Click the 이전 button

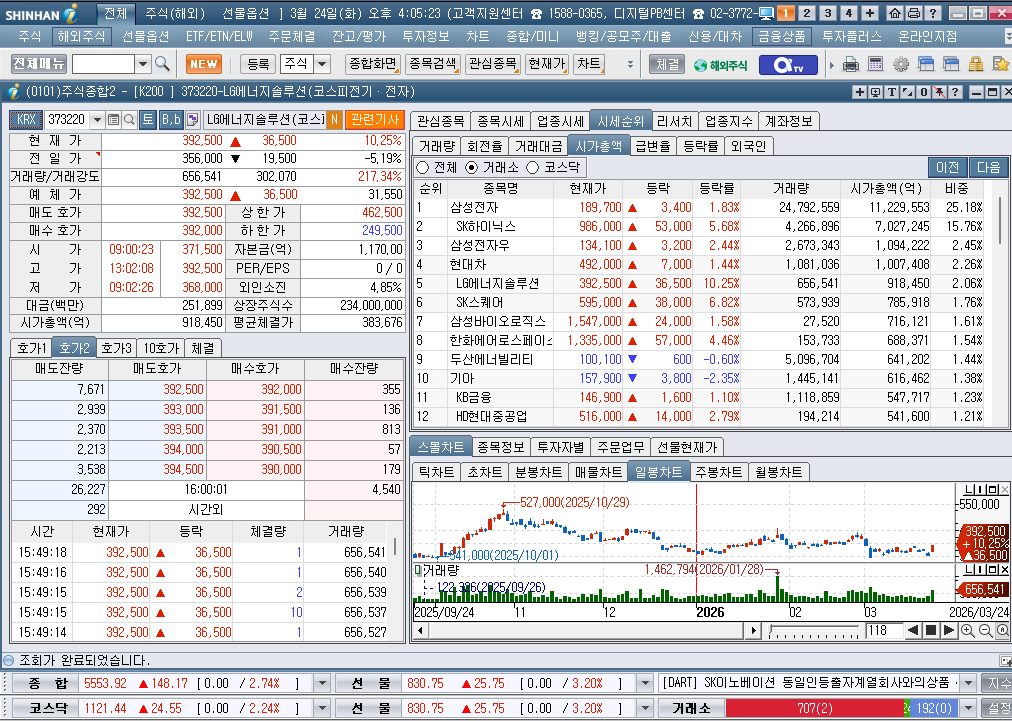click(947, 167)
